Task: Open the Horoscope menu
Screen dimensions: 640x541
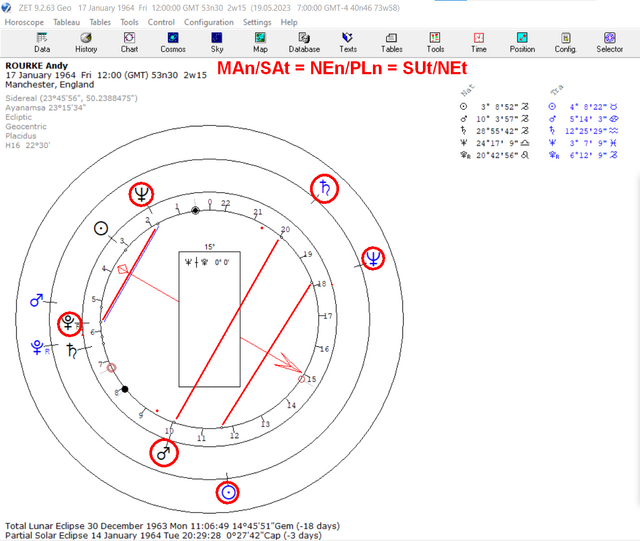Action: 24,22
